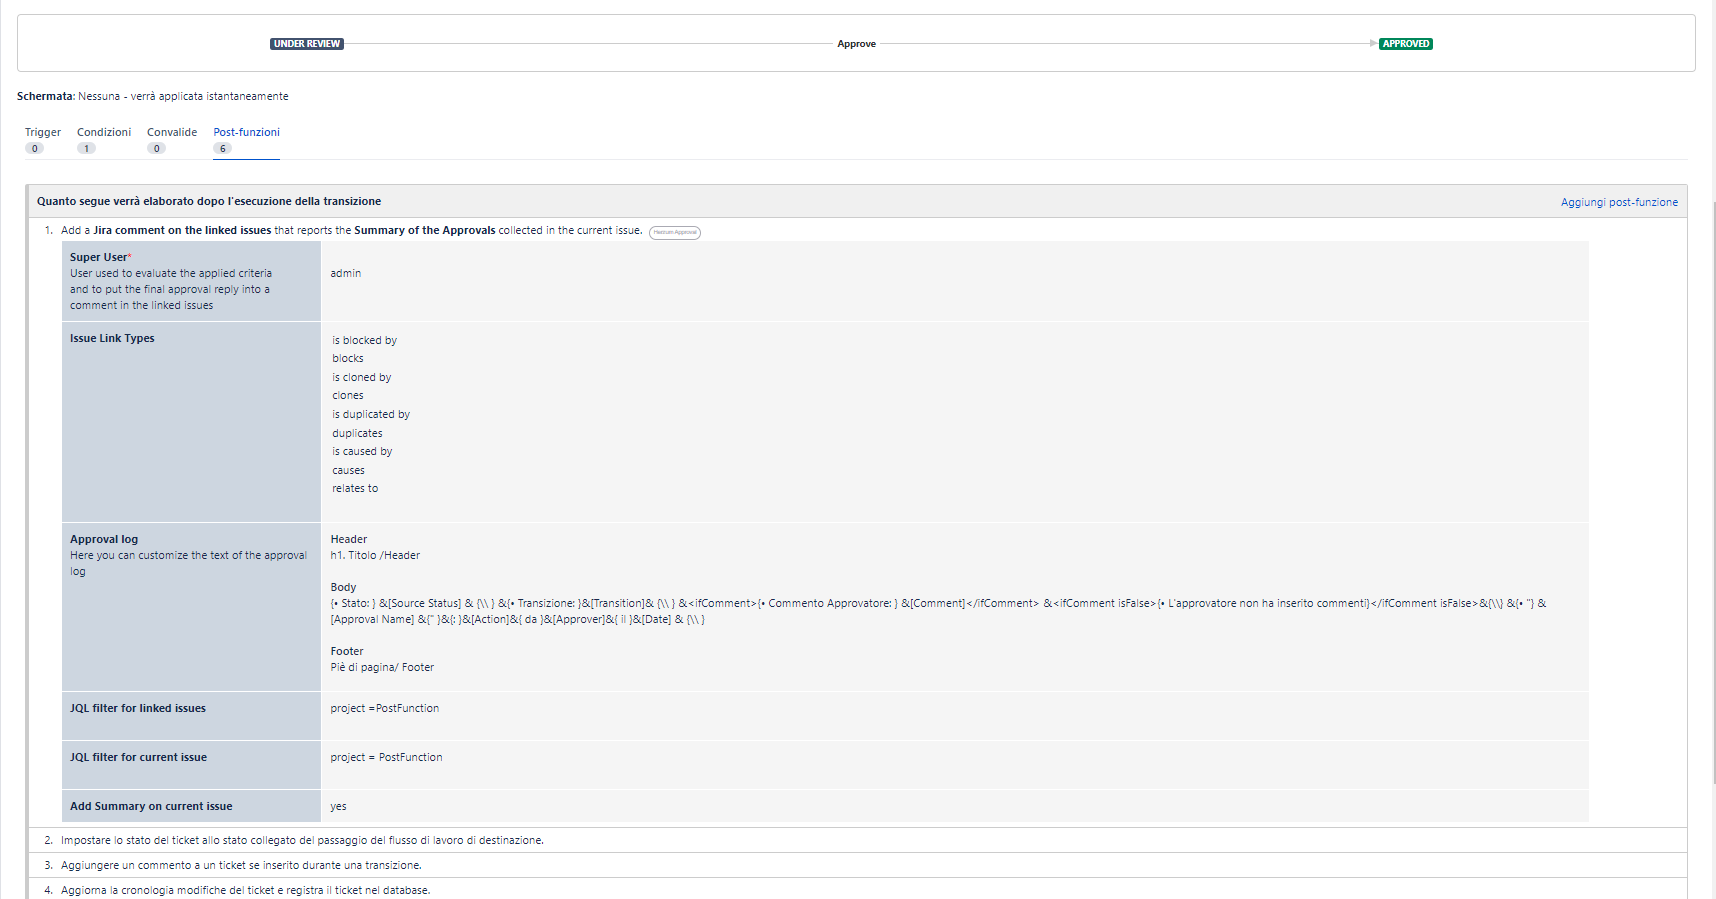Screen dimensions: 1716x899
Task: Select the Post-funzioni tab
Action: [246, 132]
